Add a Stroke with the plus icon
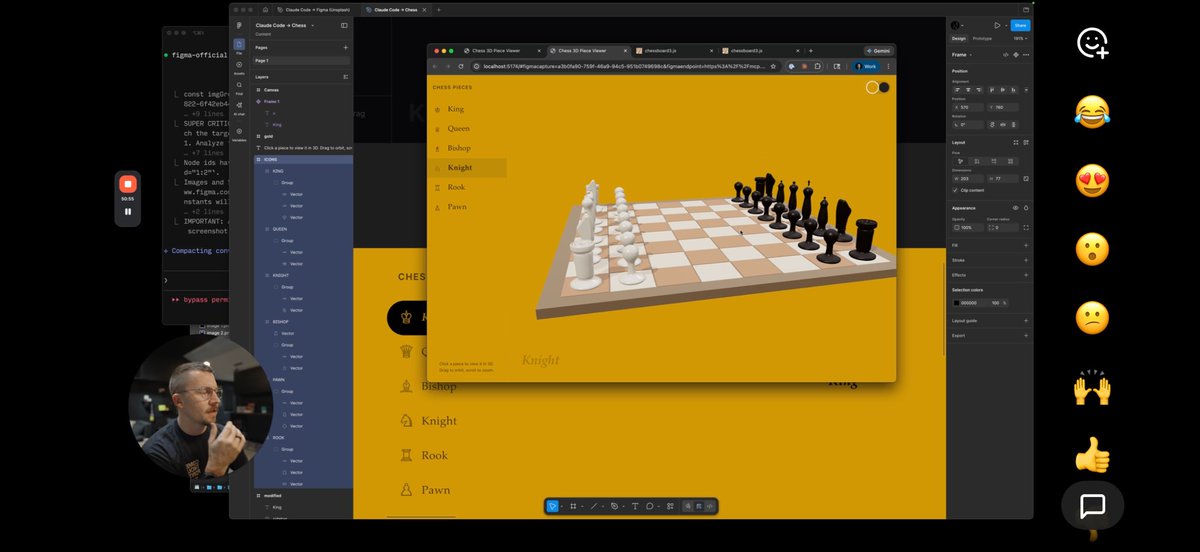 click(x=1026, y=259)
